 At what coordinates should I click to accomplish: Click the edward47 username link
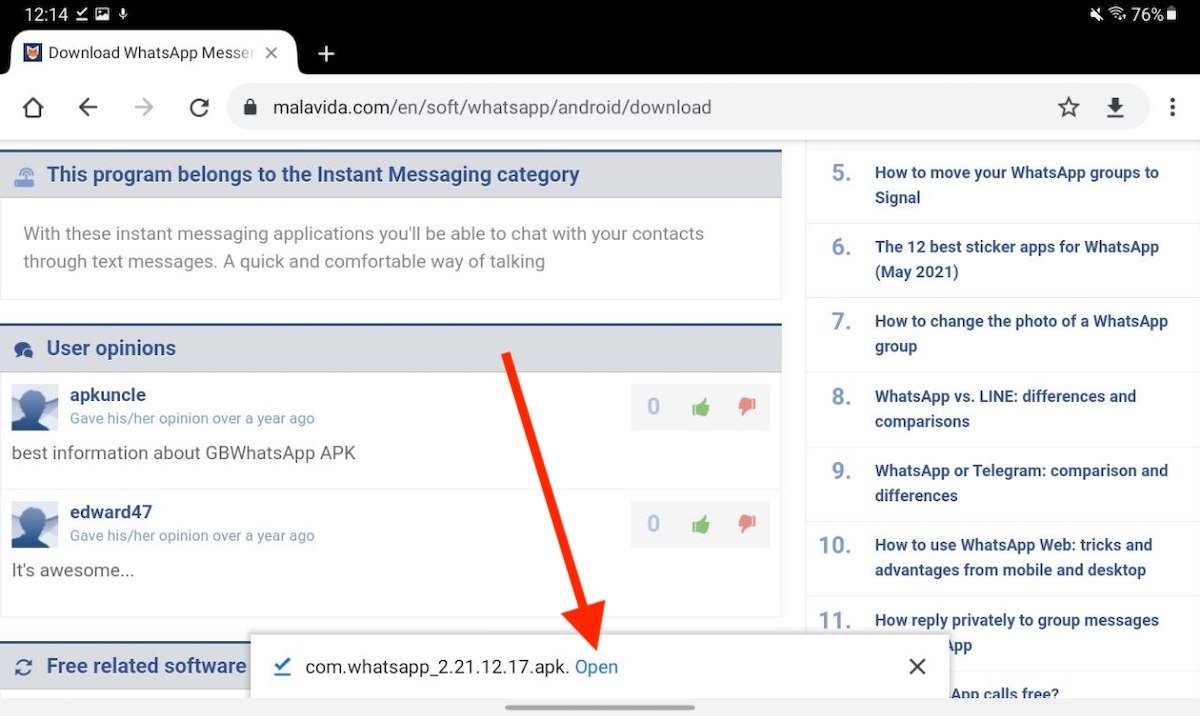[111, 512]
